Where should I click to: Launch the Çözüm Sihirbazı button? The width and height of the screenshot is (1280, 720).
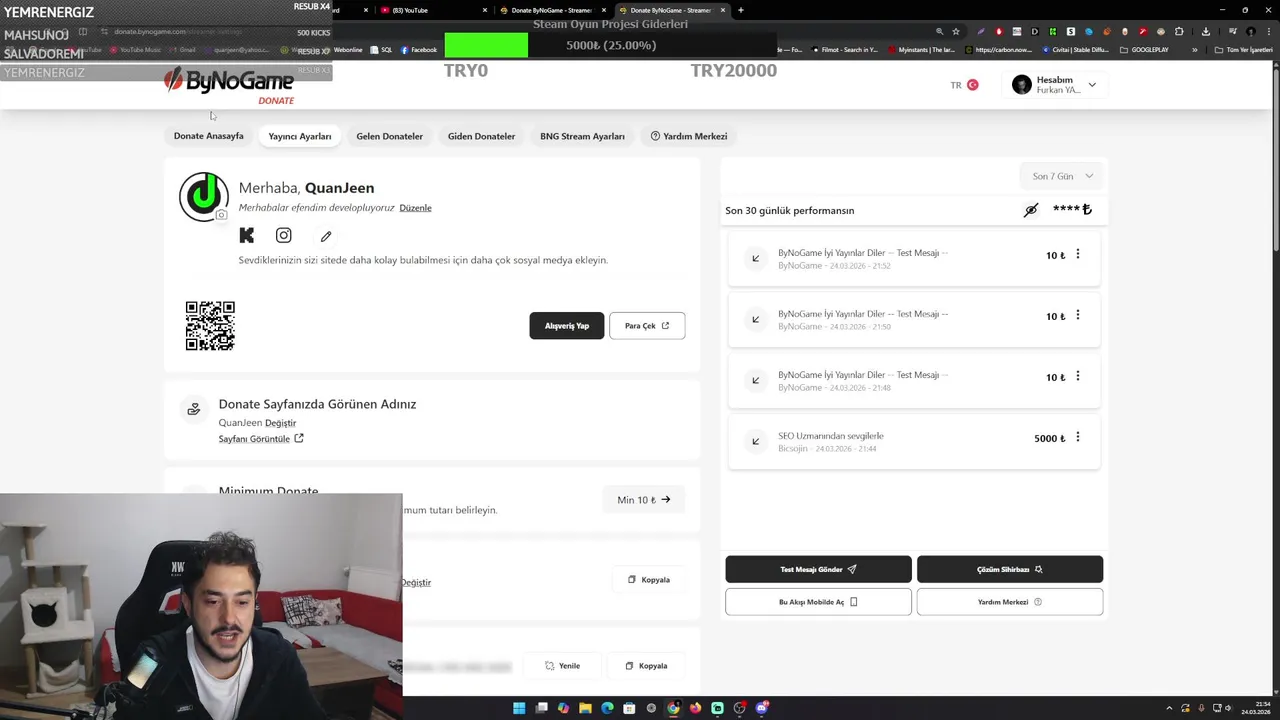click(x=1010, y=569)
